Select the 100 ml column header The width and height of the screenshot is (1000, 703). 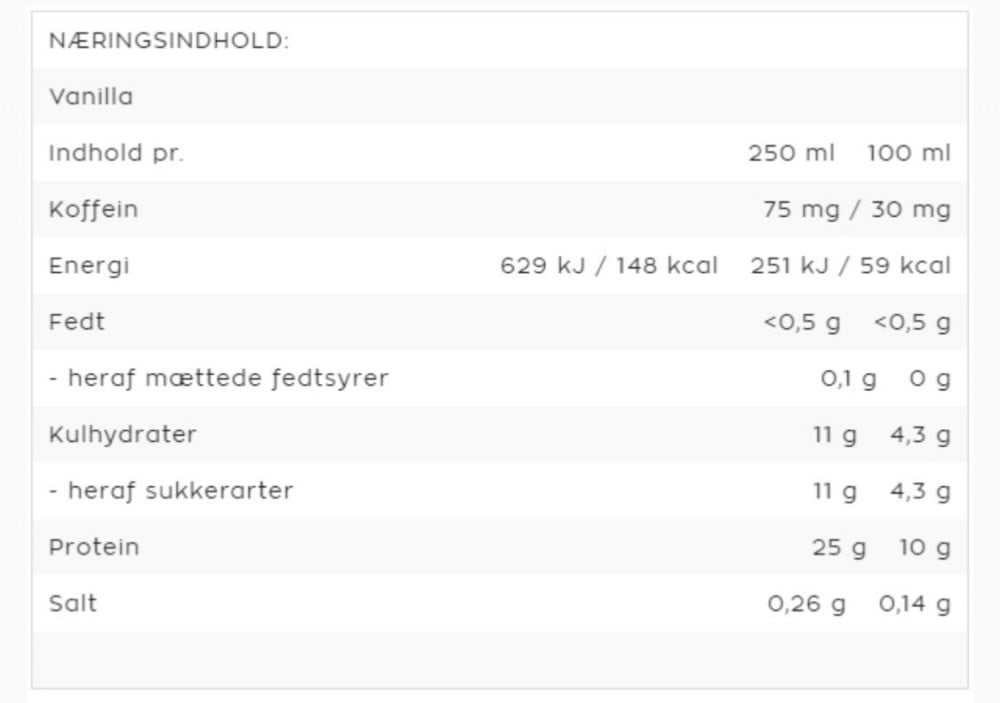click(x=909, y=153)
